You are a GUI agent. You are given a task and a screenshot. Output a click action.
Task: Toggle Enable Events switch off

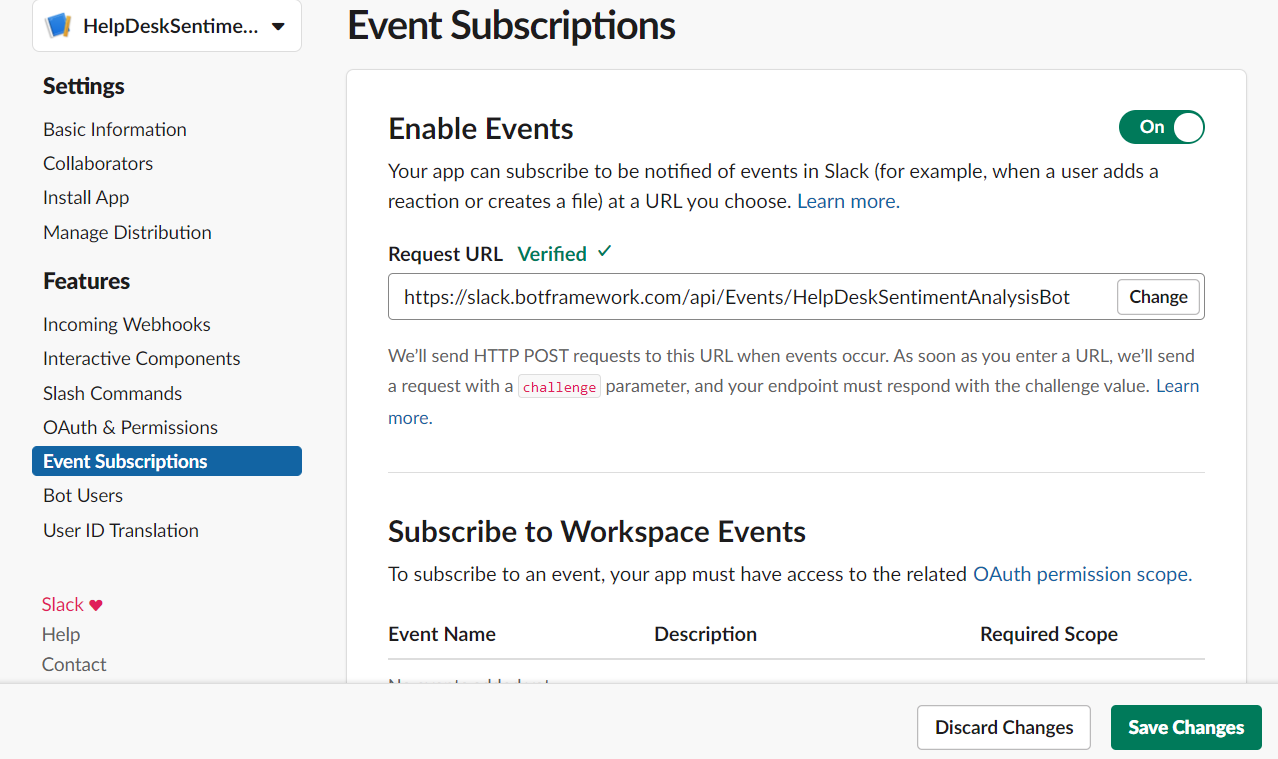click(x=1161, y=127)
